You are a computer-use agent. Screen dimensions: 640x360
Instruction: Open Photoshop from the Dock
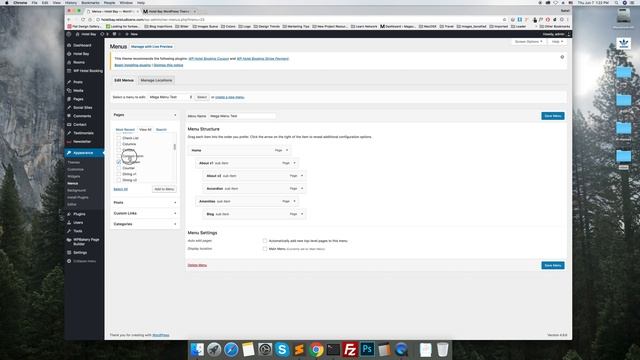point(367,349)
